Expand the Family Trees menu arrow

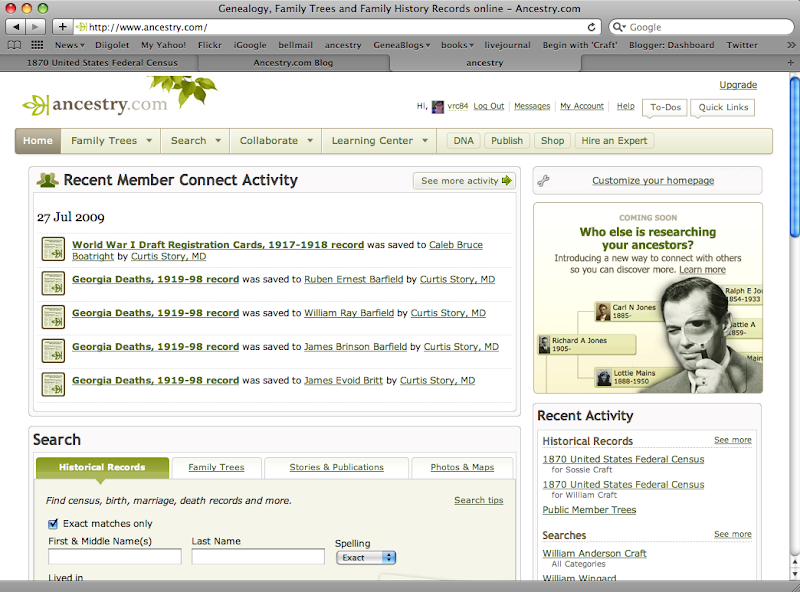pos(149,140)
